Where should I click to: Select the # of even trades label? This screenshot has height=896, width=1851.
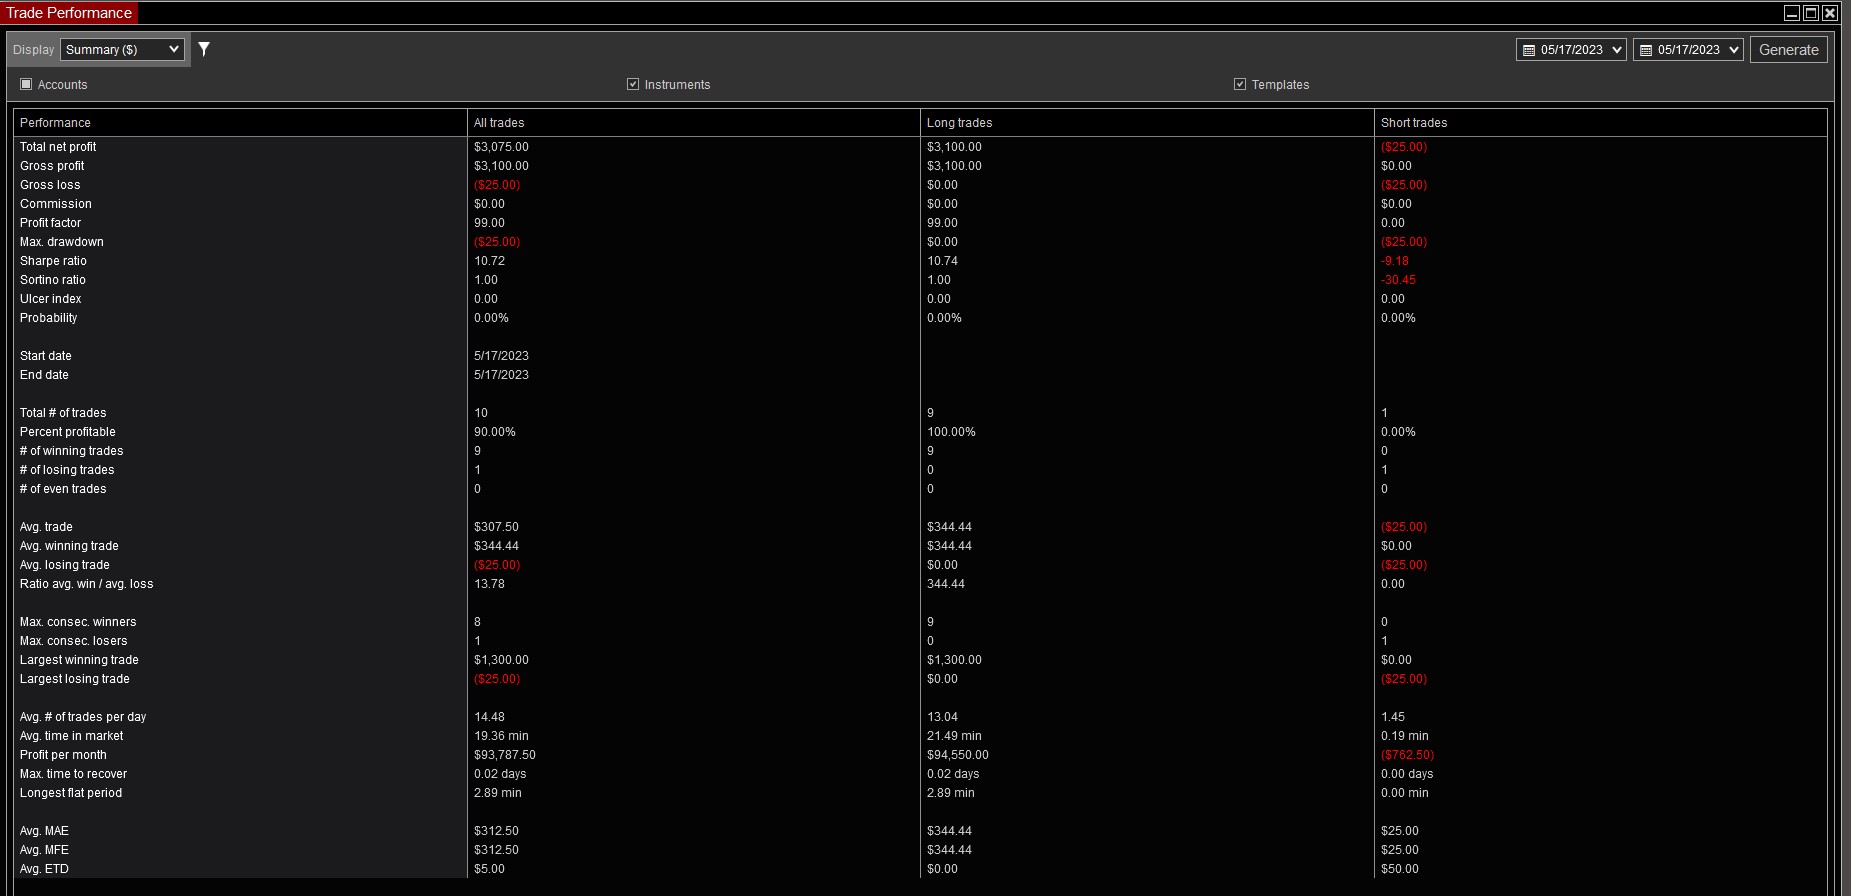click(63, 489)
